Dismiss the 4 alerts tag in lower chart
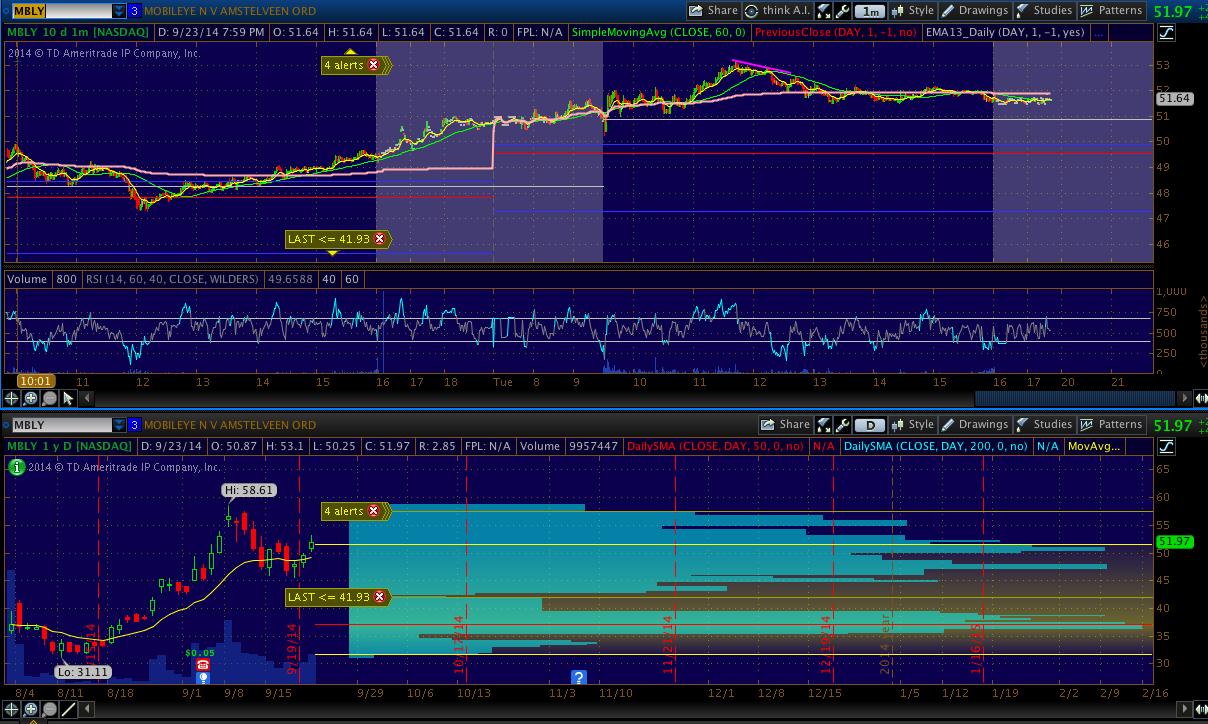Image resolution: width=1208 pixels, height=724 pixels. pos(374,511)
